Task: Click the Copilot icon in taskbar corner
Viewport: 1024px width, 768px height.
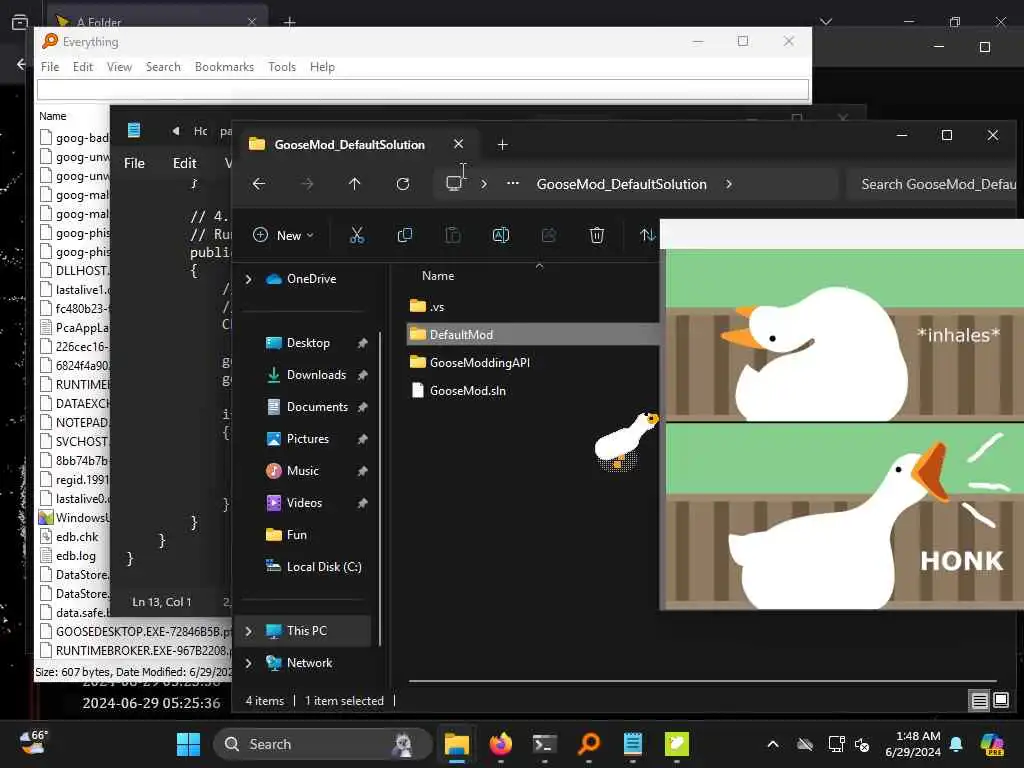Action: tap(992, 744)
